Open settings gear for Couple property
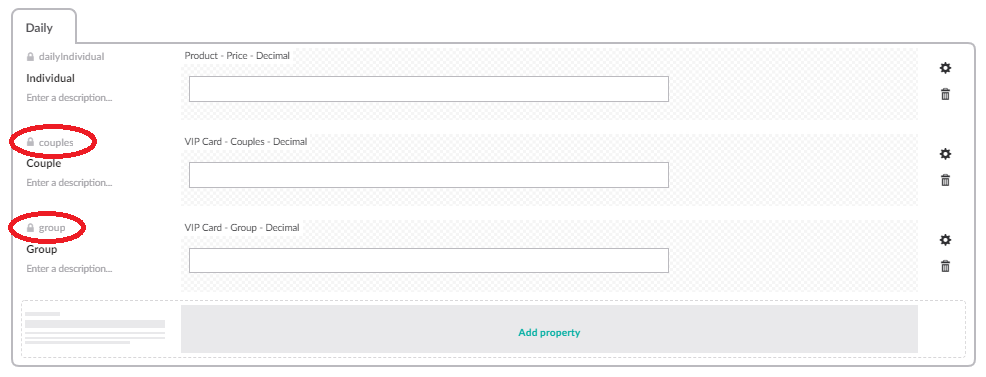 (x=945, y=154)
